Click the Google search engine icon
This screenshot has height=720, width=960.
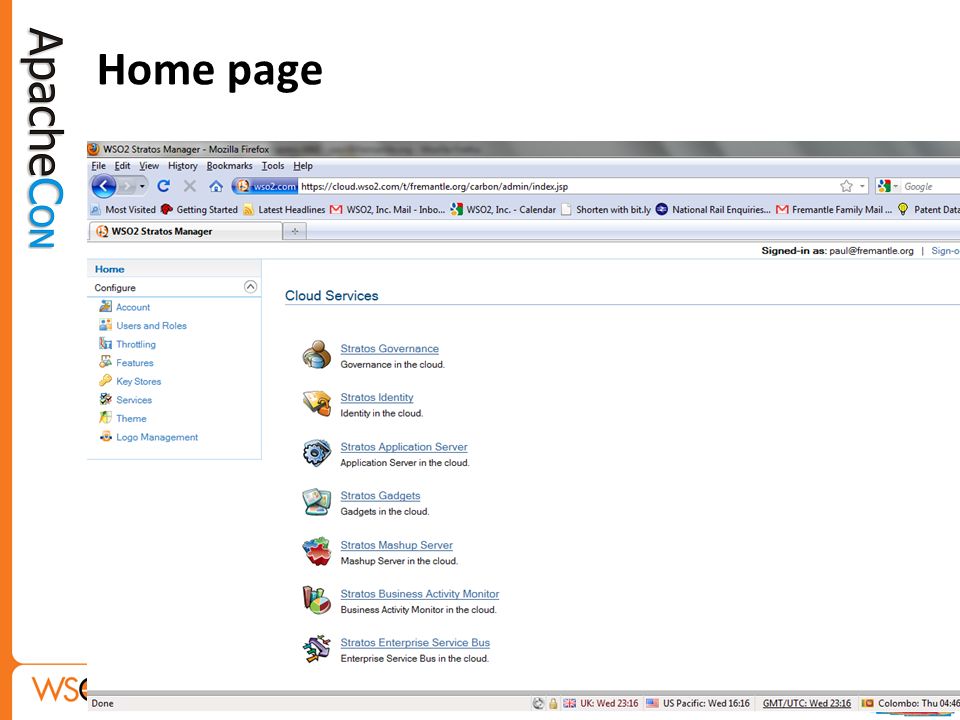pyautogui.click(x=883, y=186)
